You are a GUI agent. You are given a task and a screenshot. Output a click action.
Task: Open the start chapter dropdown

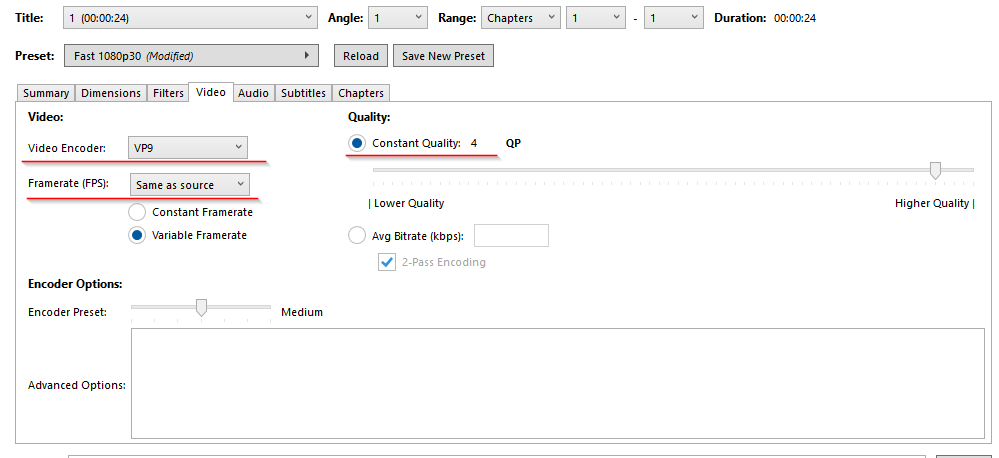[x=596, y=18]
